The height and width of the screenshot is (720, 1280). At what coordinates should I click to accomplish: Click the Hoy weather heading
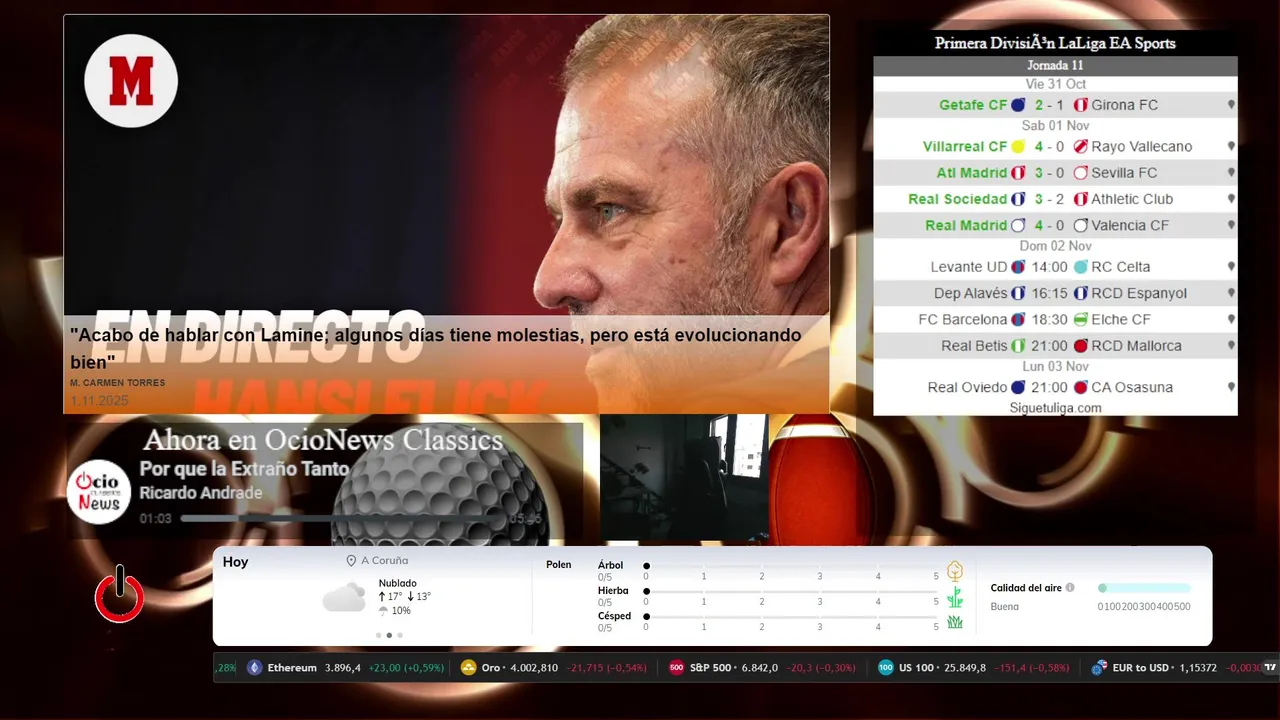235,562
